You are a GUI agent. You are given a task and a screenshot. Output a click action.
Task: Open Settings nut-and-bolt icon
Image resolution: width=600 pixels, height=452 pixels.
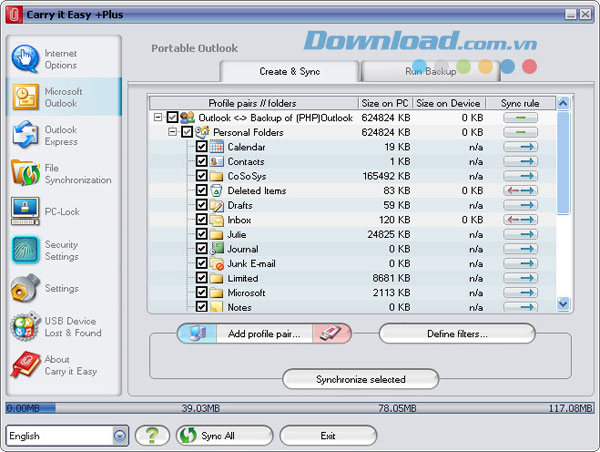[25, 288]
